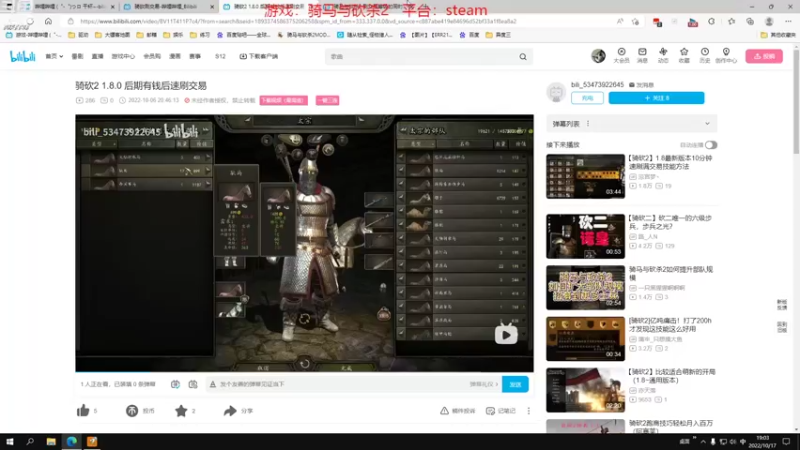The image size is (800, 450).
Task: Open the 记笔记 notes icon
Action: (x=490, y=411)
